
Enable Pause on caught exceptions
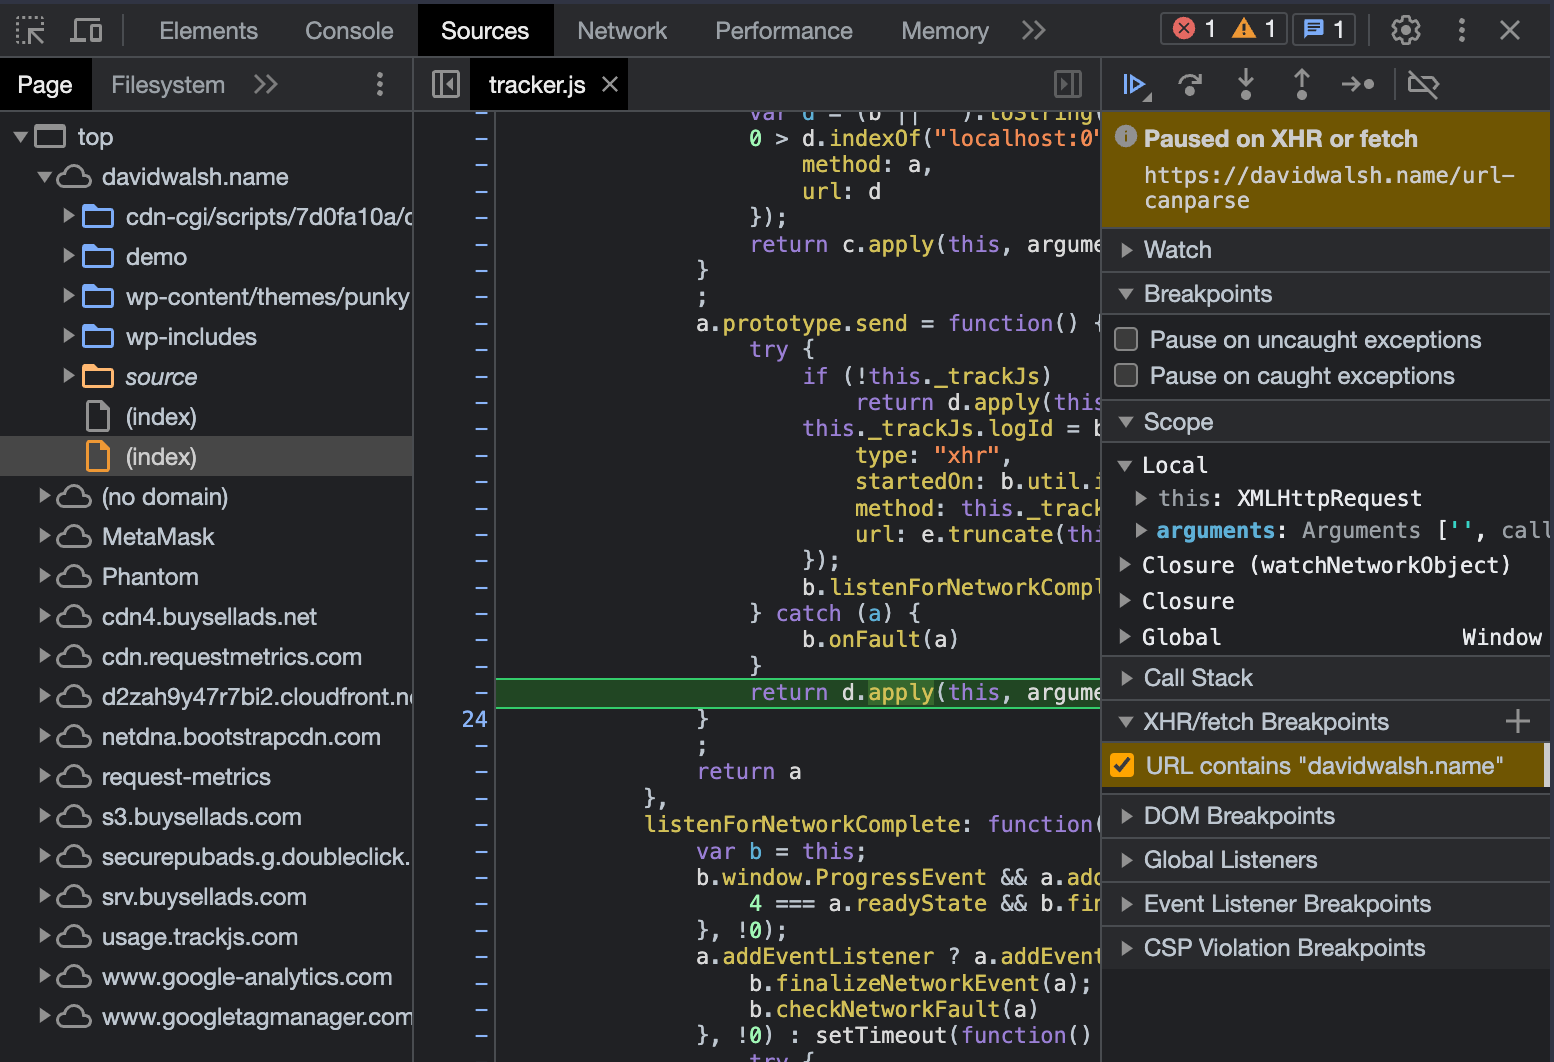point(1125,375)
